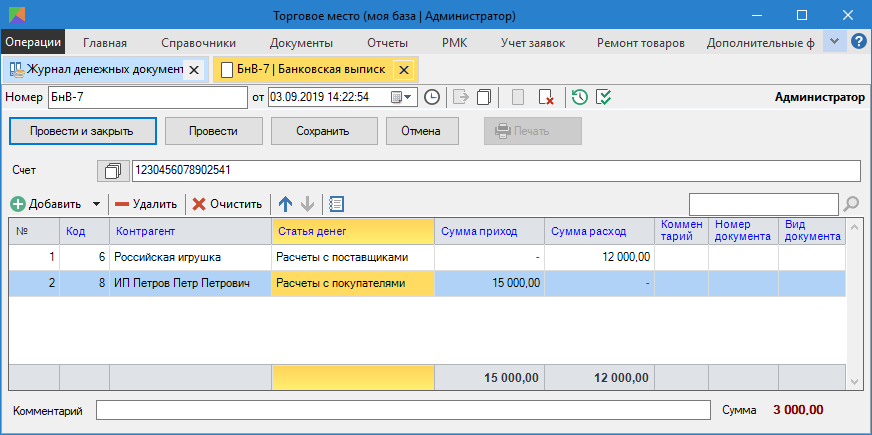Click the Сохранить button
This screenshot has height=435, width=872.
(x=323, y=131)
